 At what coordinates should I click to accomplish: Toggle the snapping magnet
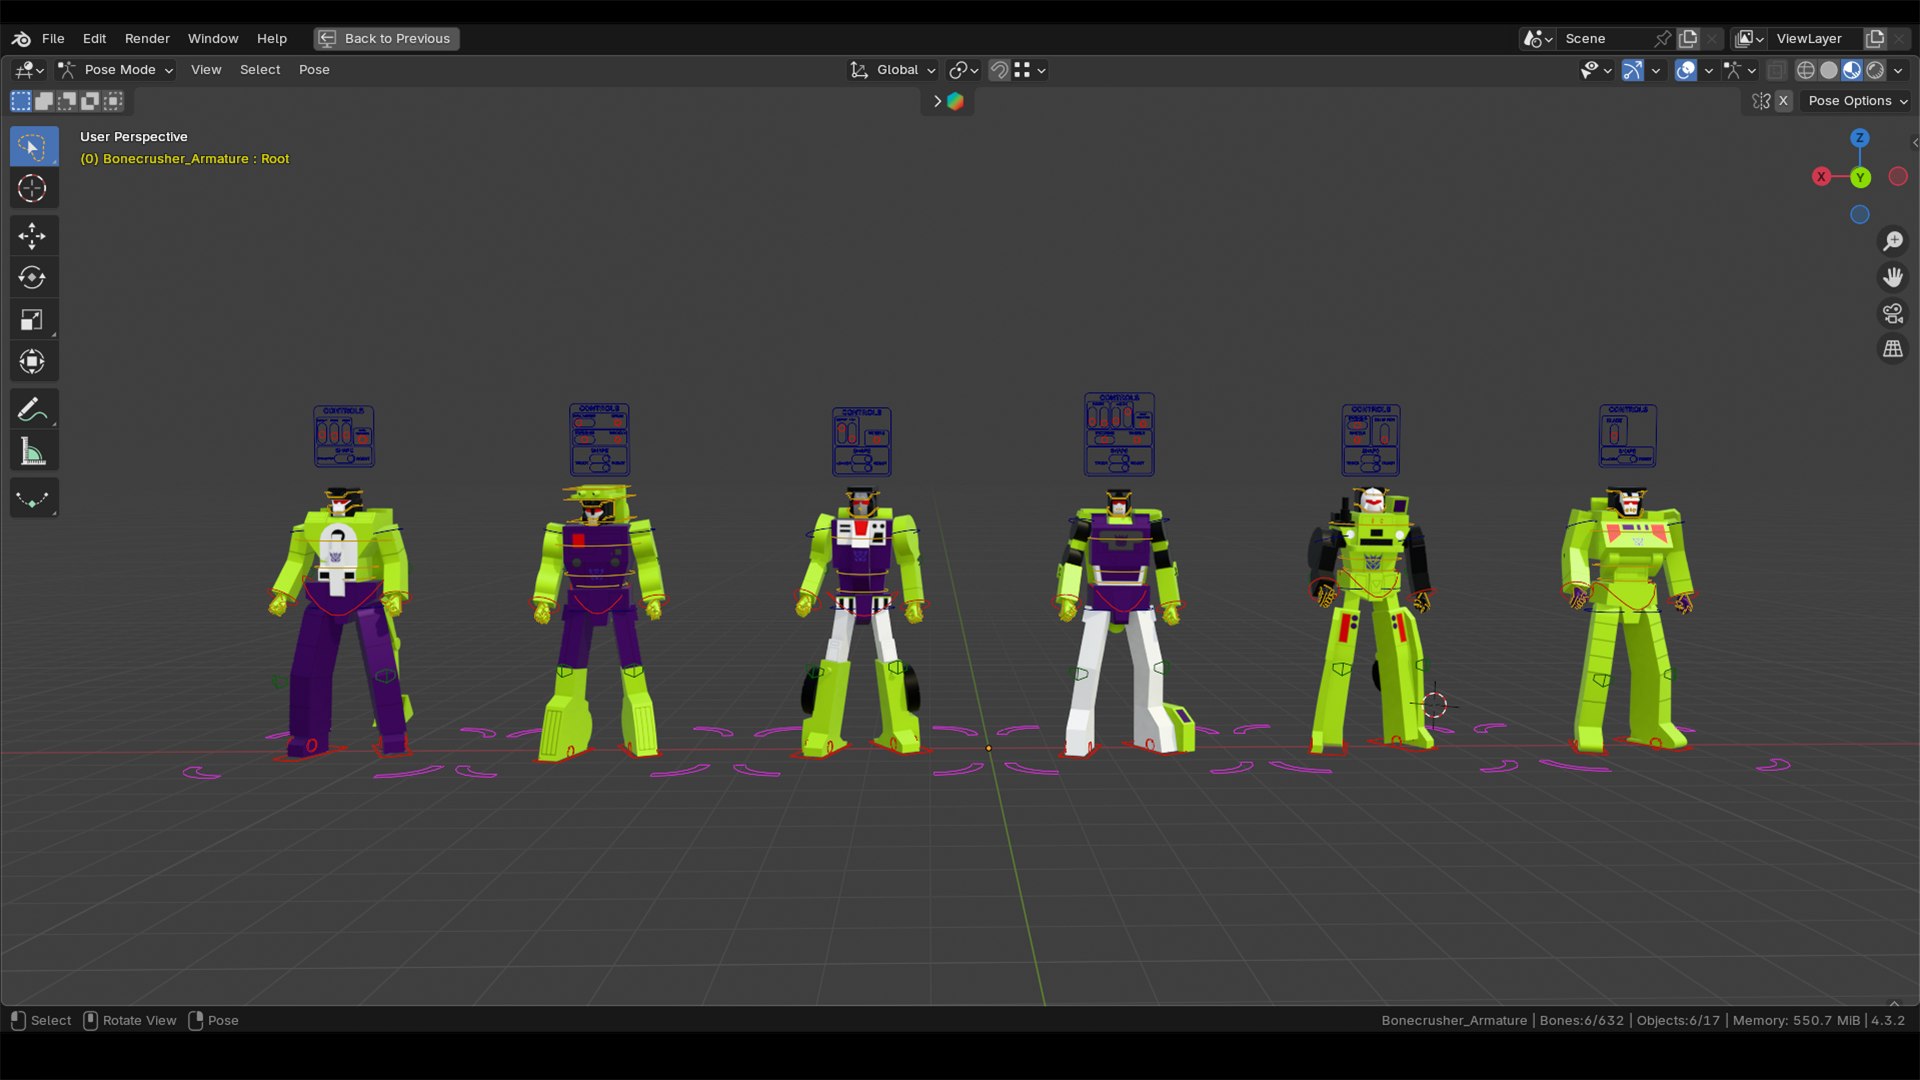999,70
